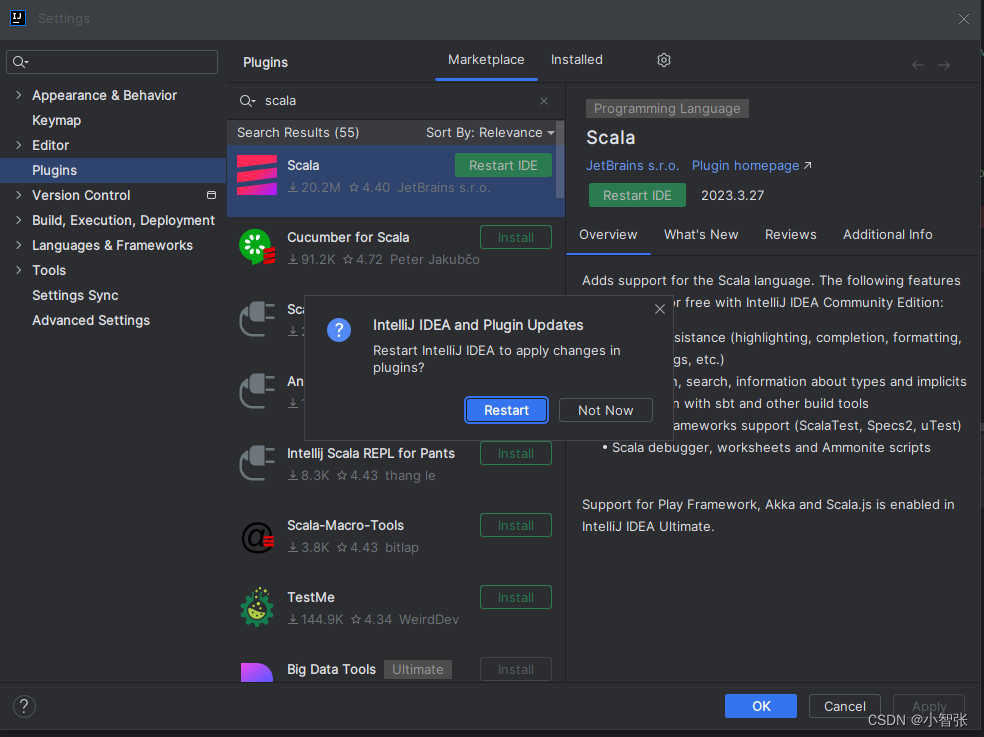Close the Plugin Updates dialog
The image size is (984, 737).
[x=660, y=309]
